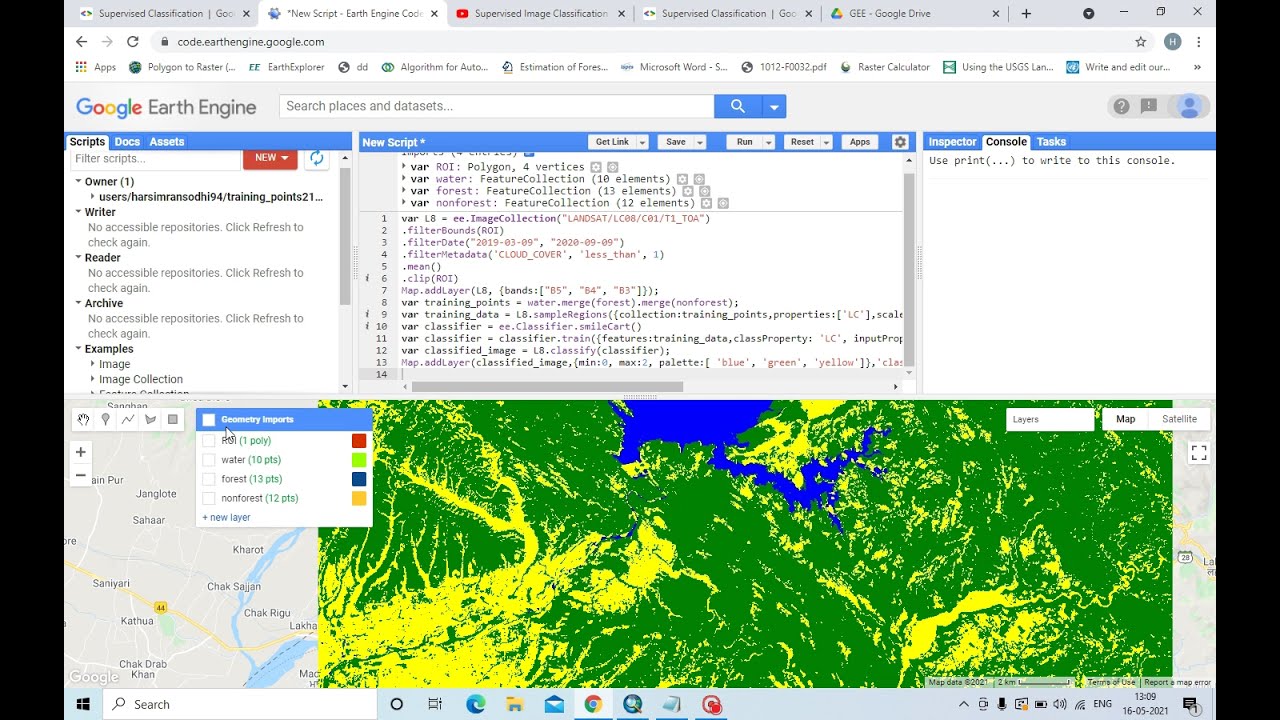Switch to the Console tab
Viewport: 1280px width, 720px height.
(x=1006, y=142)
